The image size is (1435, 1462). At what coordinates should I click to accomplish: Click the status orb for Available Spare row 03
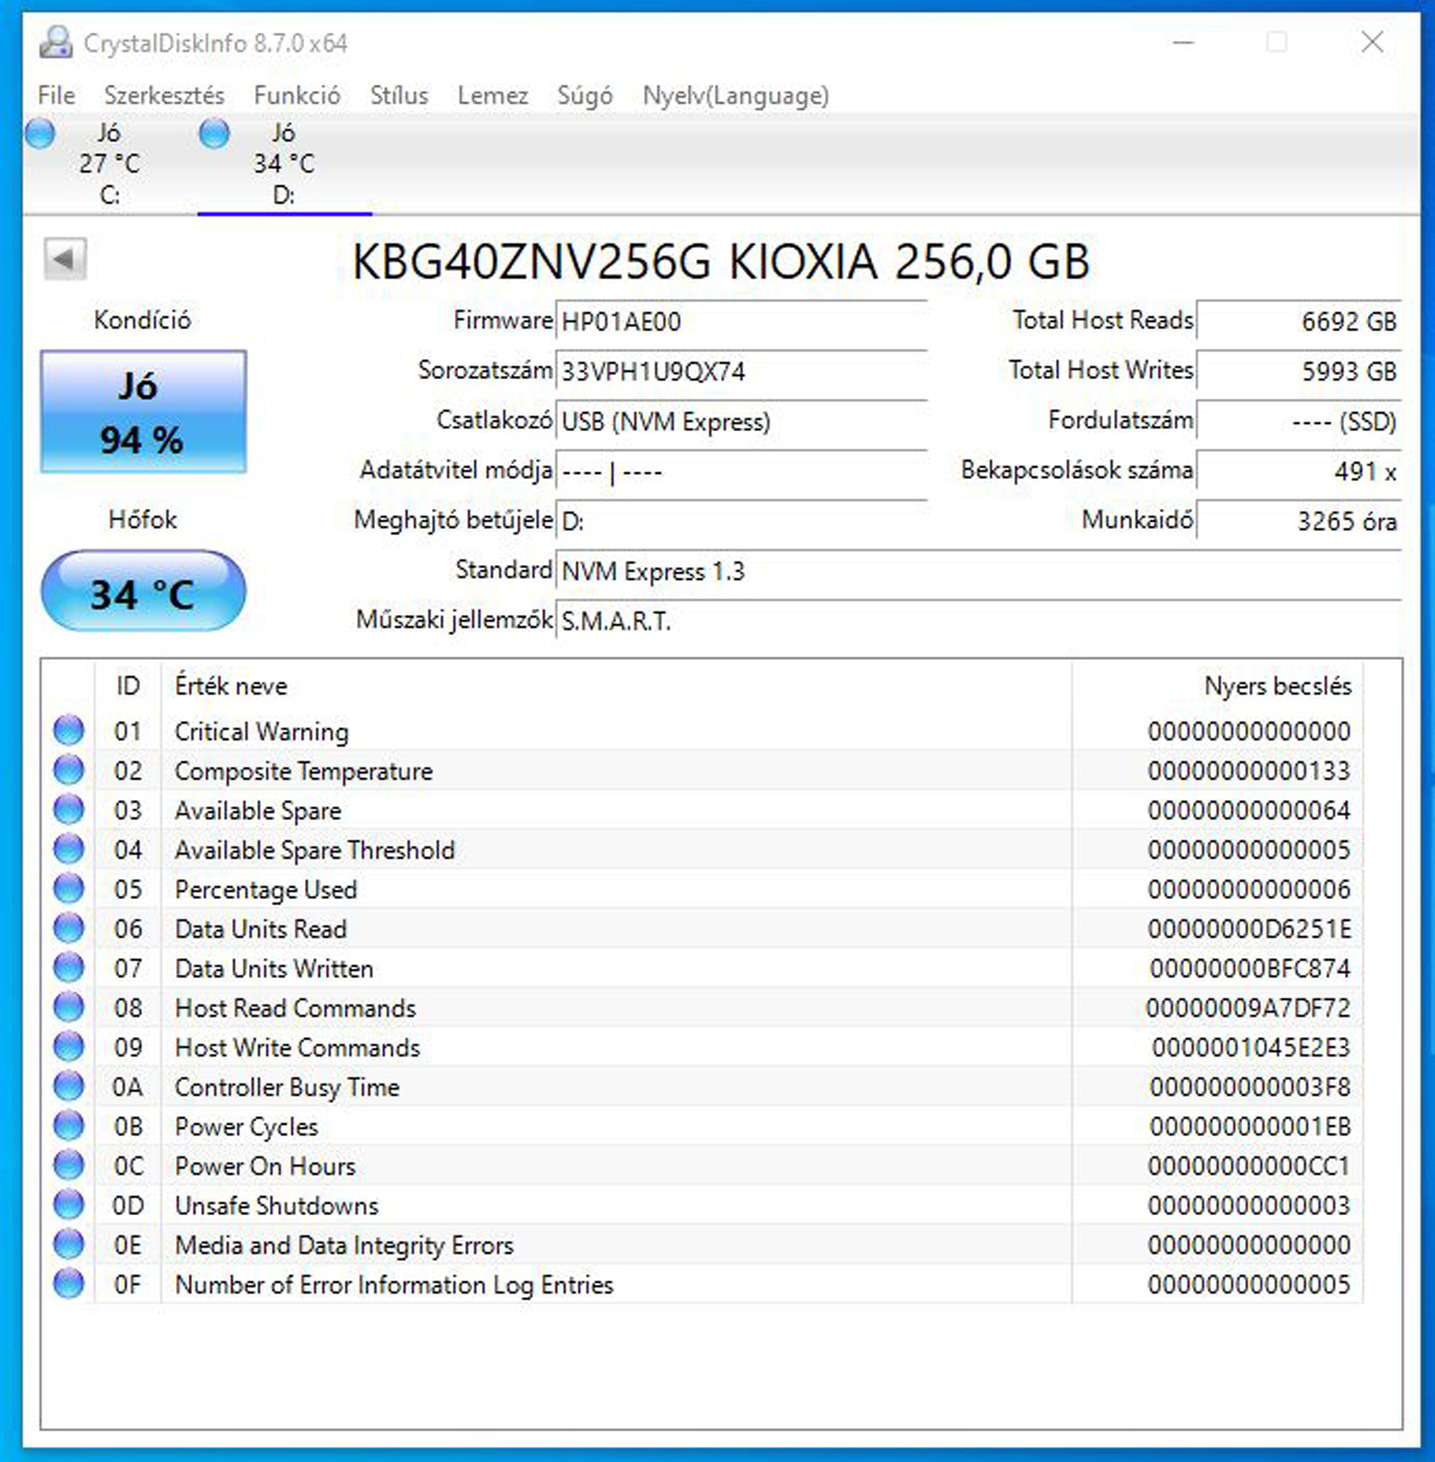pyautogui.click(x=68, y=809)
